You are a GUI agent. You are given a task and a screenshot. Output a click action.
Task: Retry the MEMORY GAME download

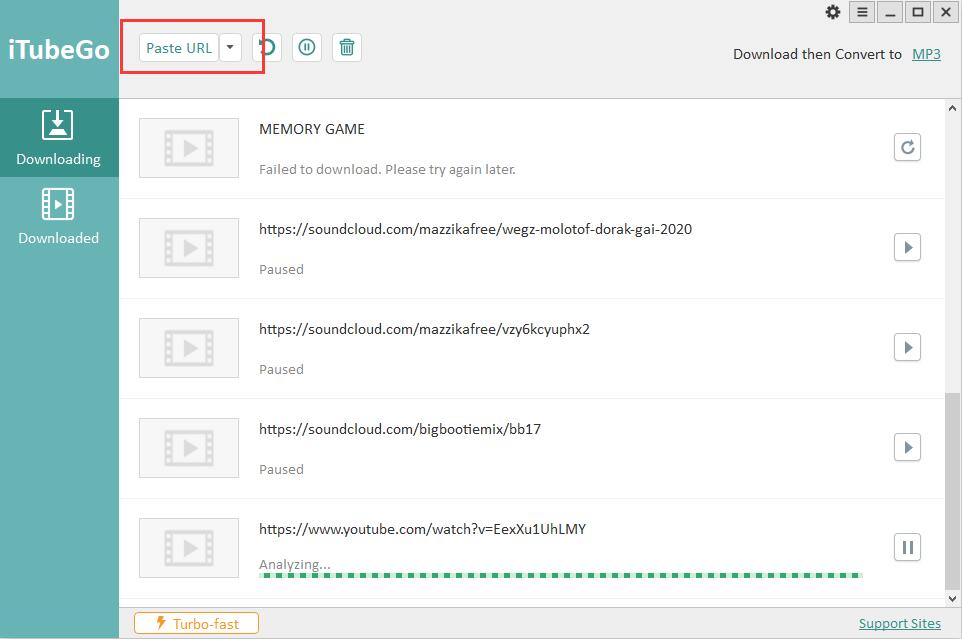click(x=907, y=147)
